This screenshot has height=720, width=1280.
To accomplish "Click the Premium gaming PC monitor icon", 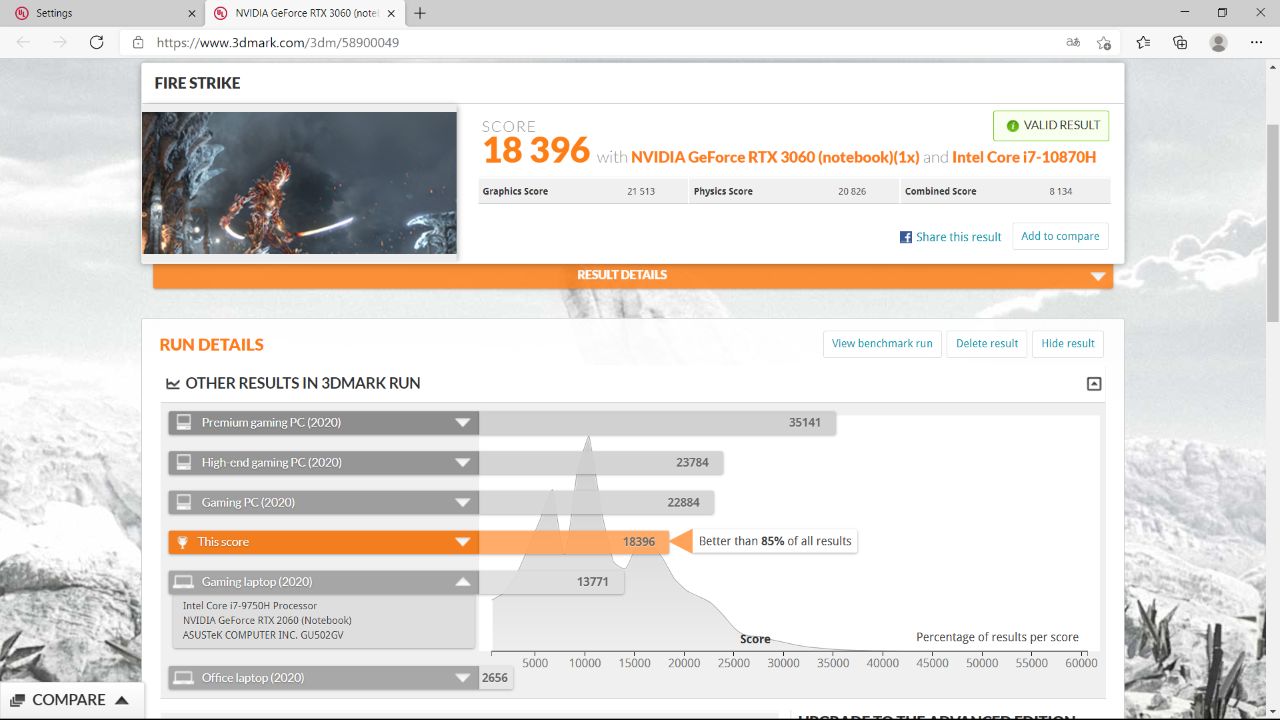I will [x=183, y=423].
